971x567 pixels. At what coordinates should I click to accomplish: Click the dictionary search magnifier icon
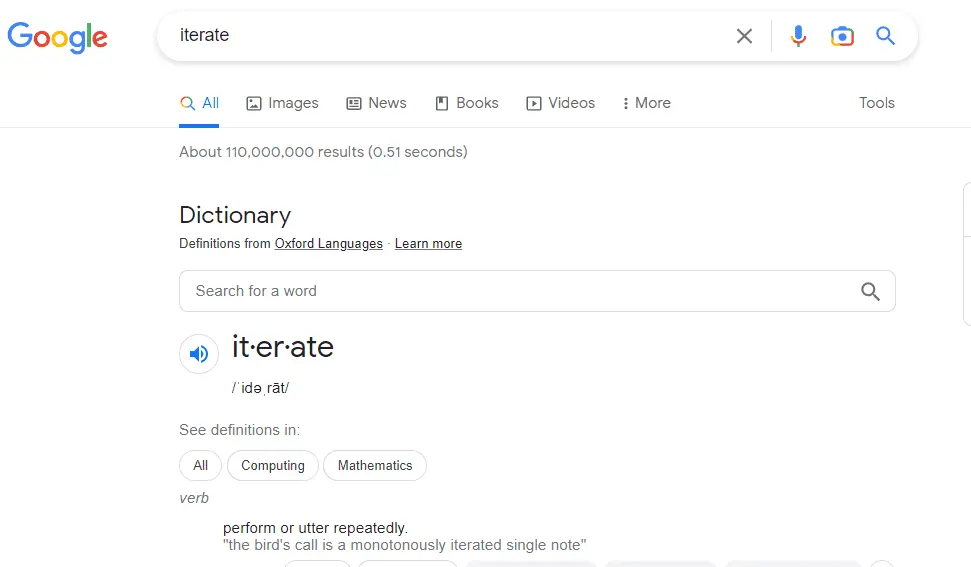[x=870, y=291]
